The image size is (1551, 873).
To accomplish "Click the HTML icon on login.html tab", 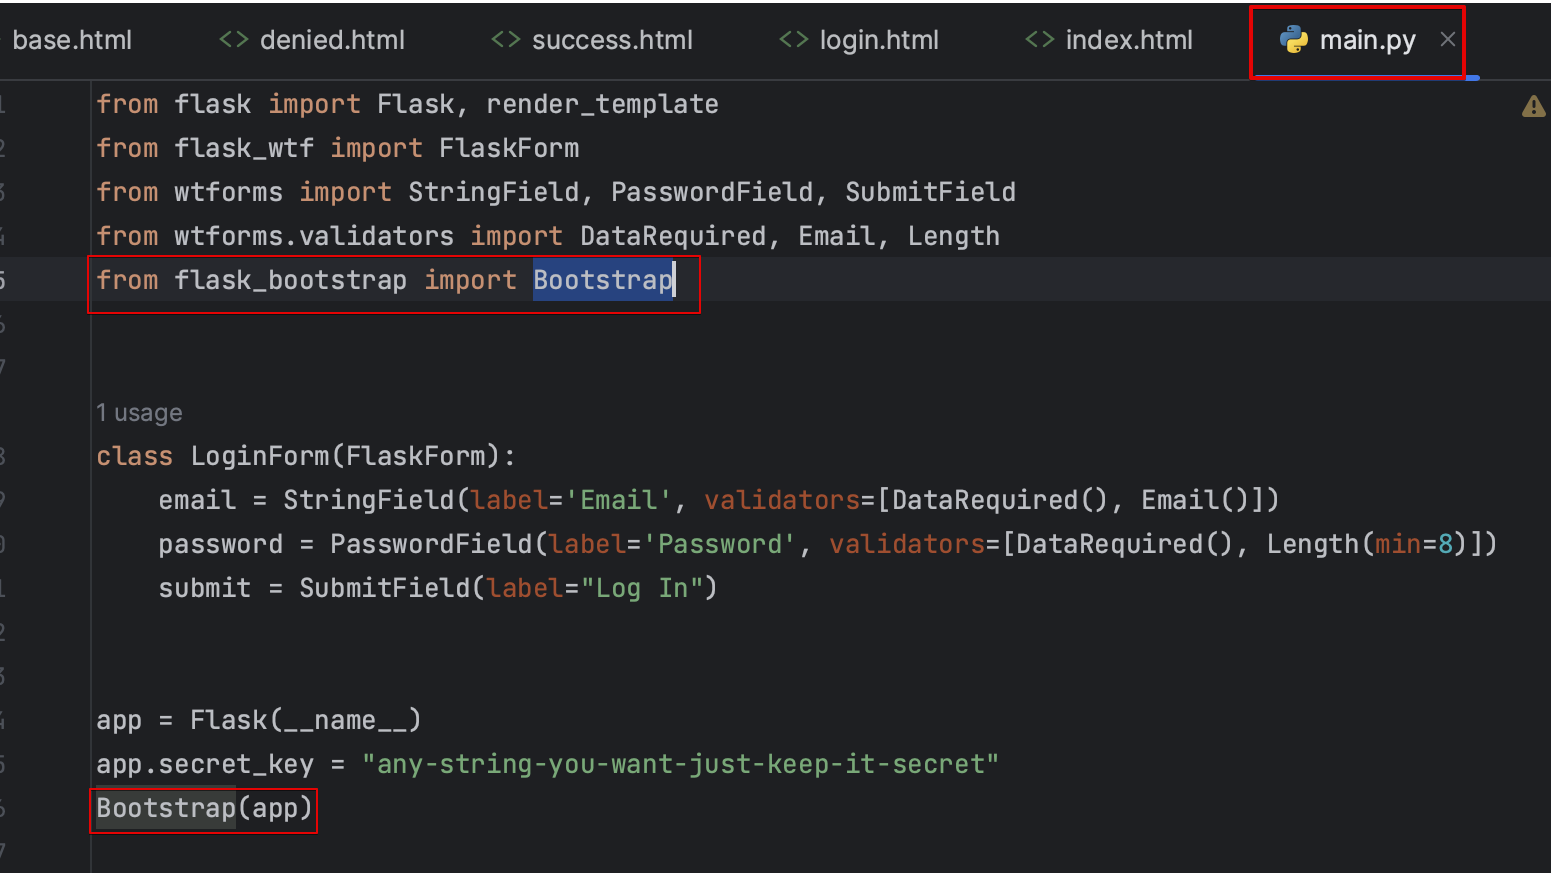I will 793,39.
